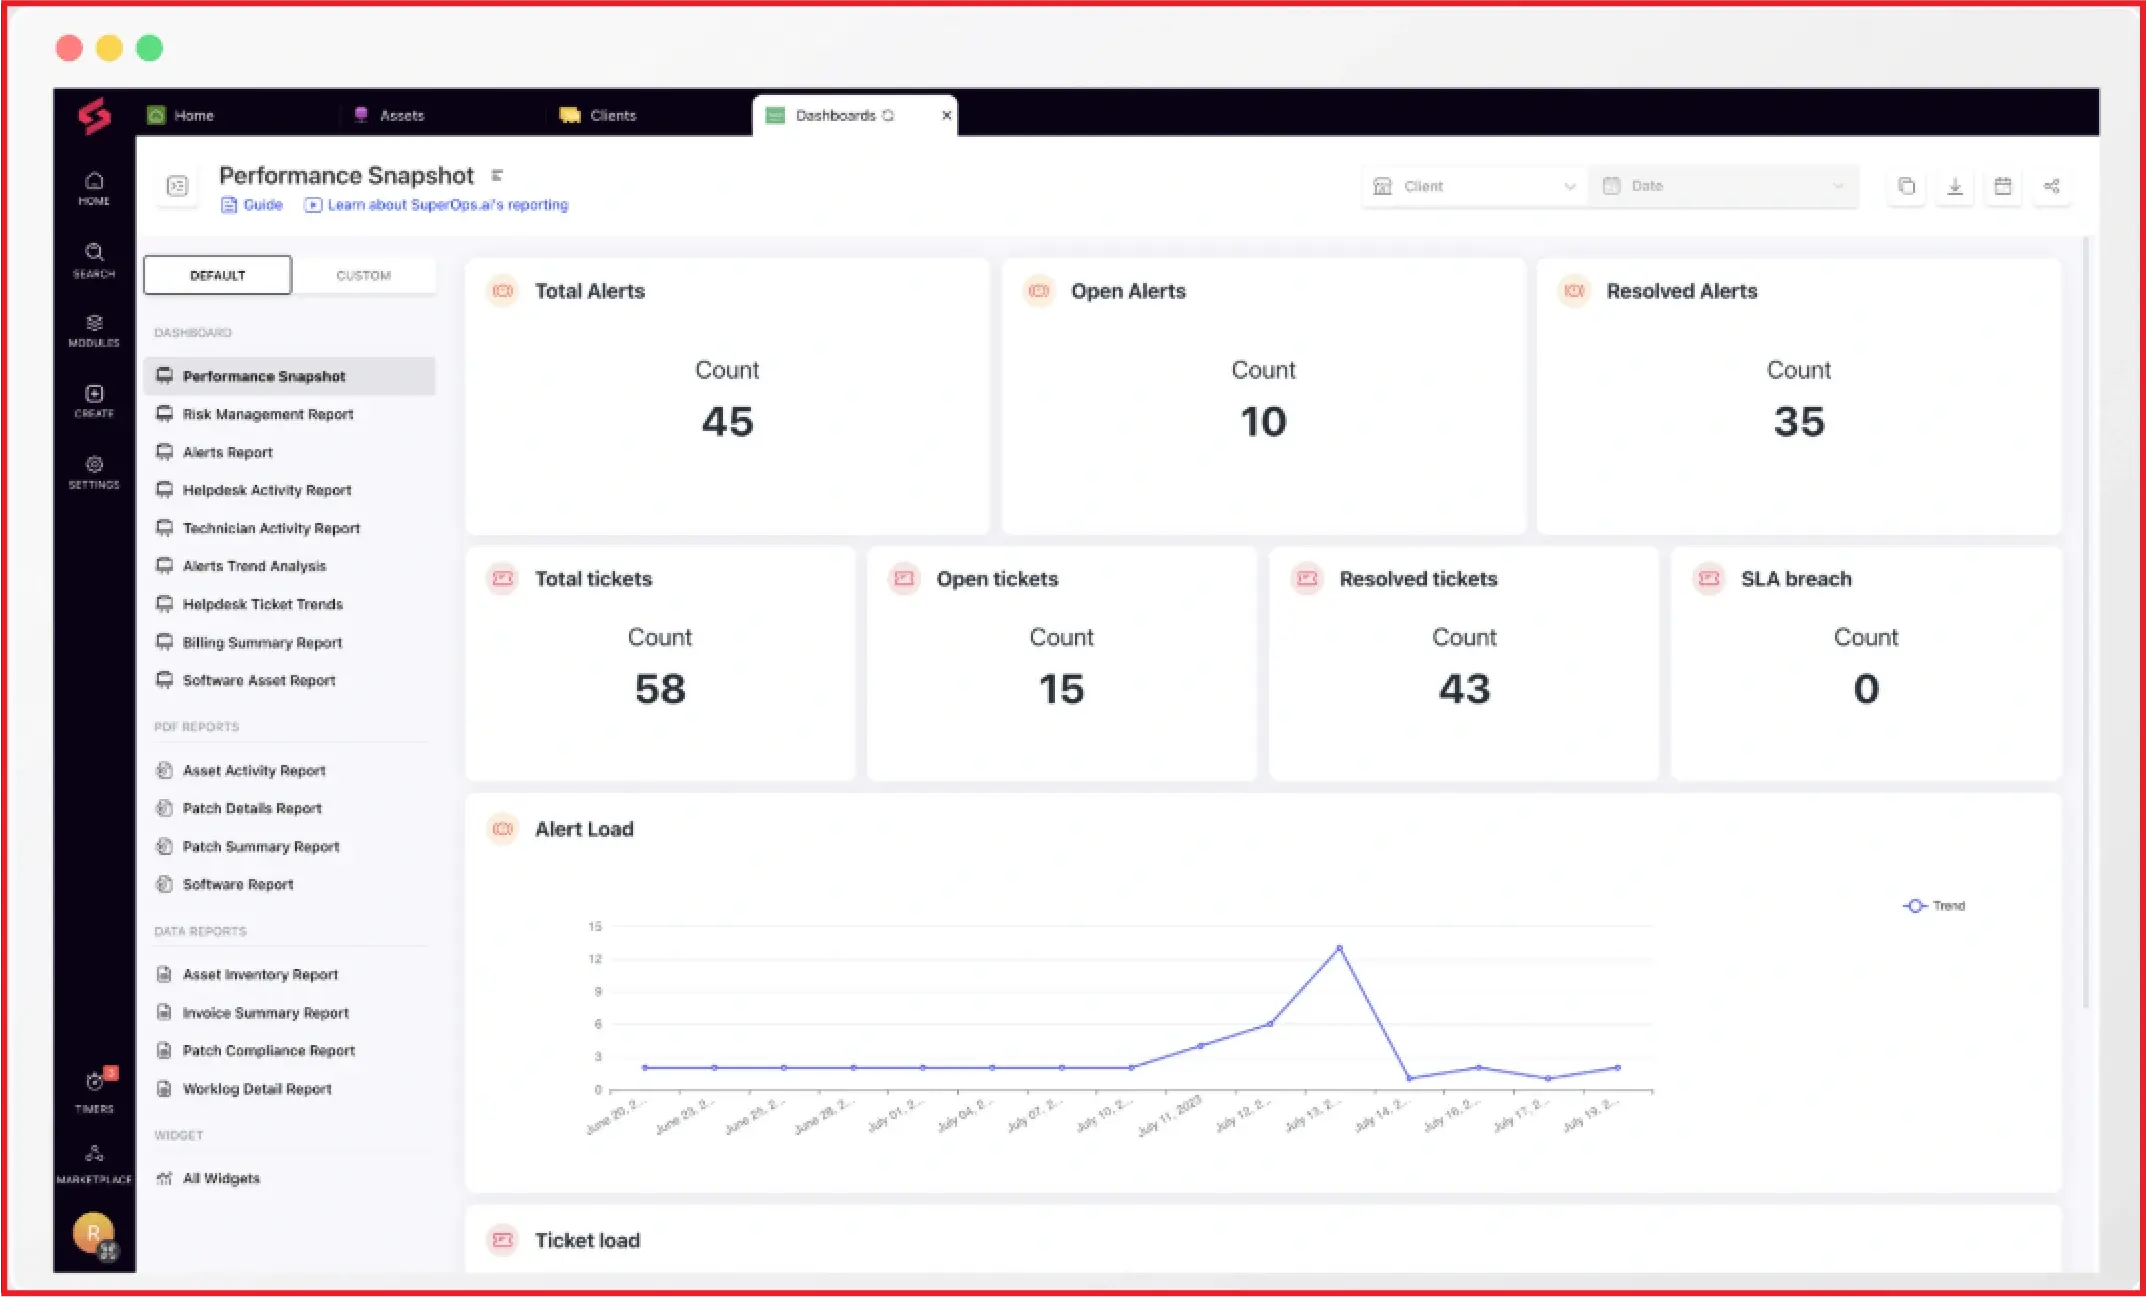Switch to the CUSTOM dashboards toggle
2146x1297 pixels.
(364, 274)
